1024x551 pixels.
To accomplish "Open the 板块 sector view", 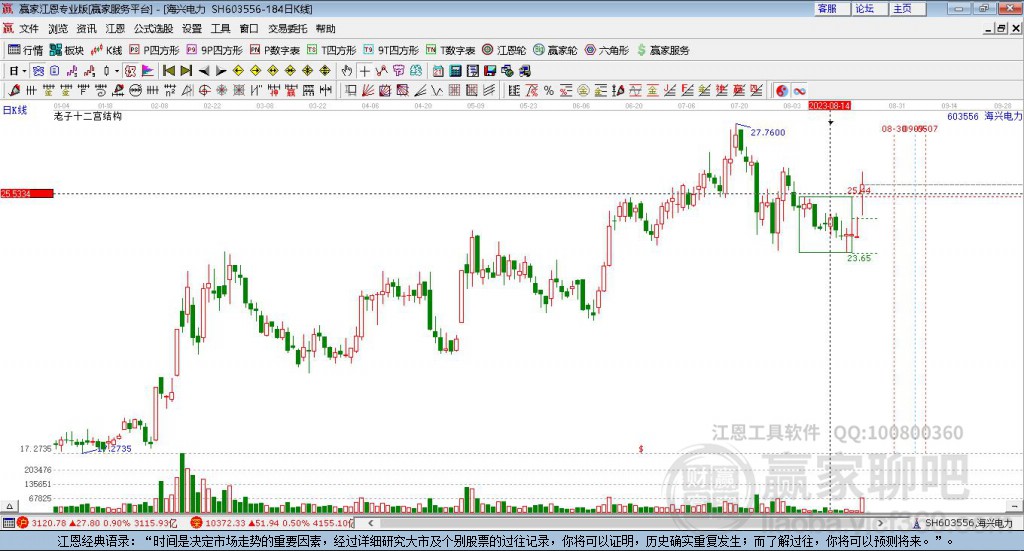I will coord(67,50).
